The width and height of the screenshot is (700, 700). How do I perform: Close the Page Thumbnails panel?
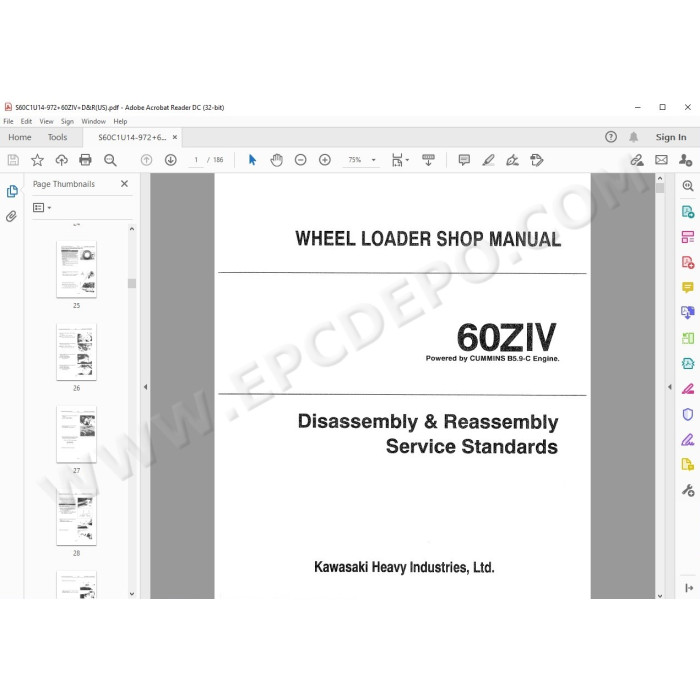click(x=125, y=183)
